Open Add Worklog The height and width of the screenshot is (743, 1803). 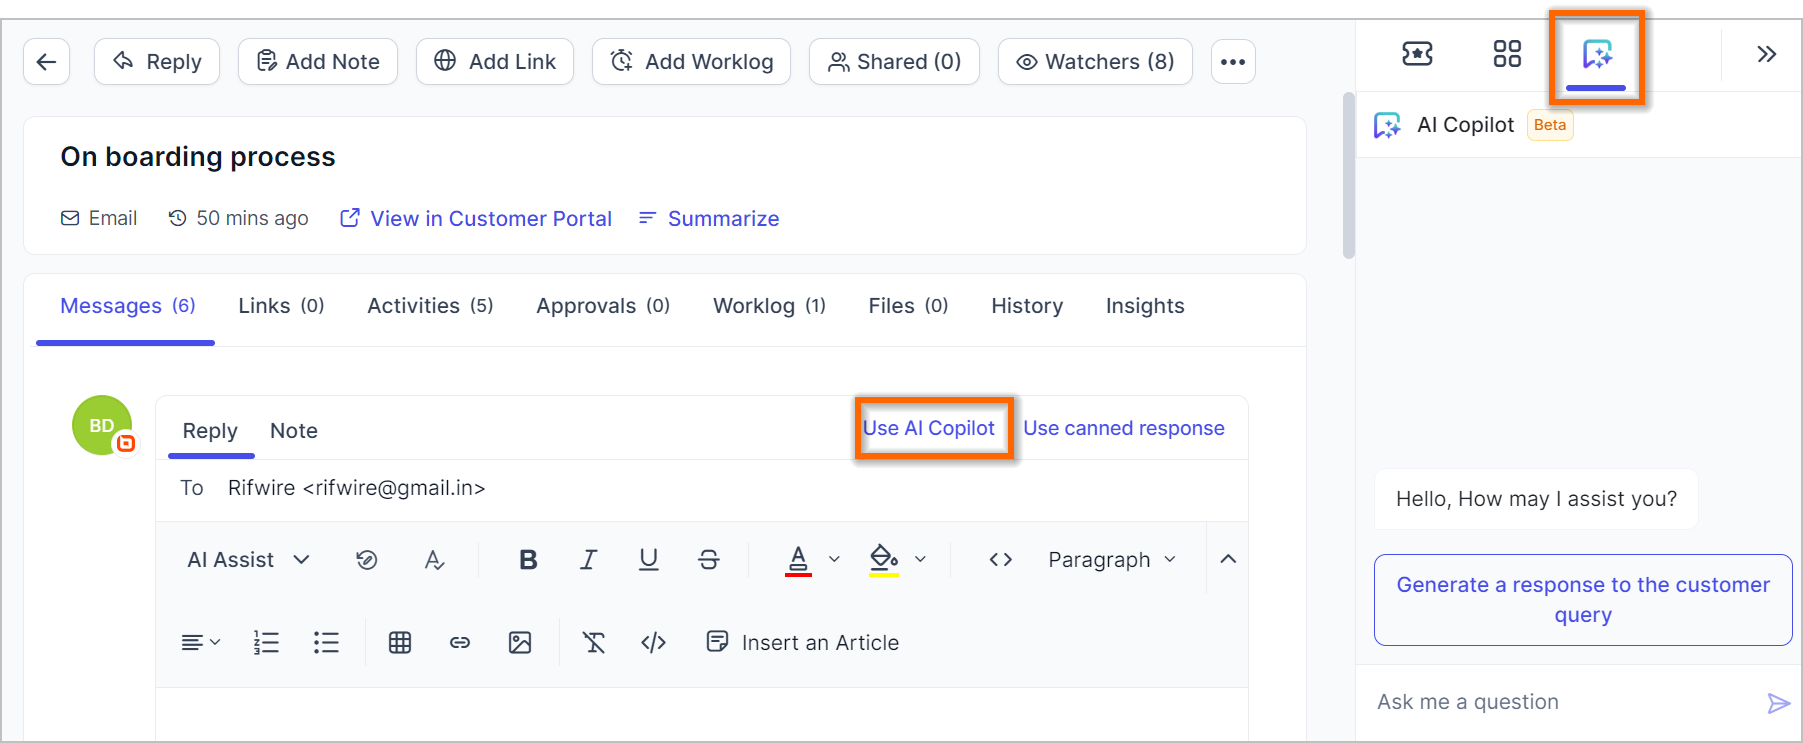pos(691,62)
